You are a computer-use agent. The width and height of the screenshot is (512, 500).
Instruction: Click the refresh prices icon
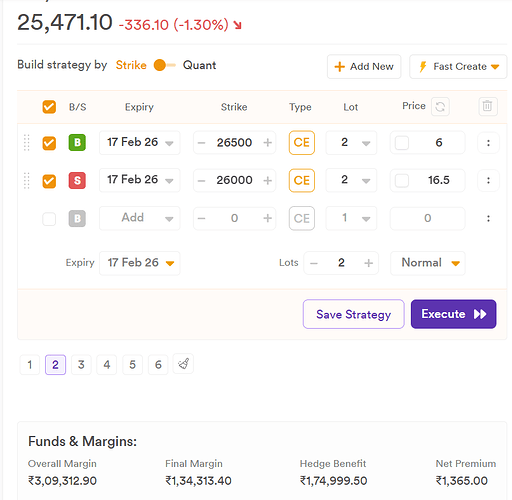(x=440, y=107)
